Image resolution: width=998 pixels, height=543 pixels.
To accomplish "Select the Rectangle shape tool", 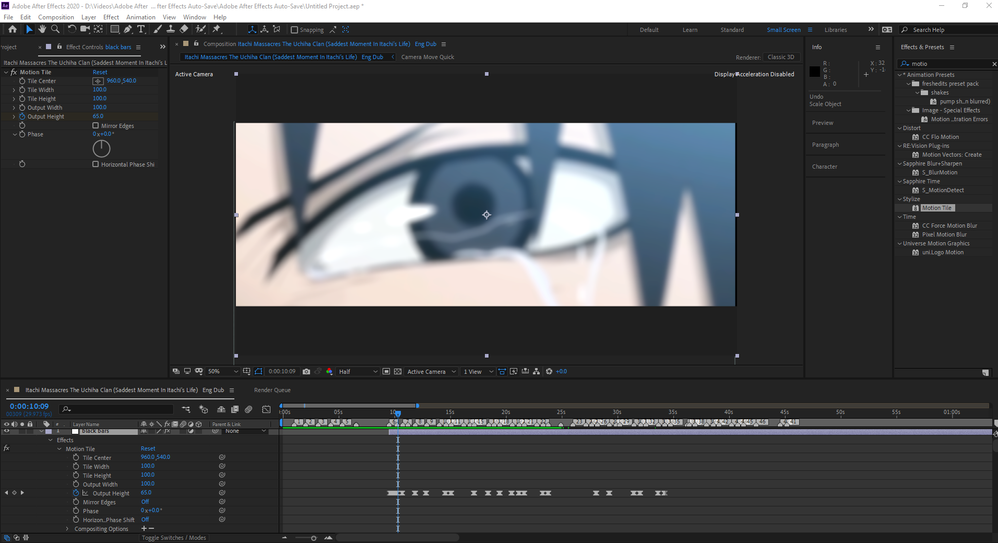I will point(115,29).
